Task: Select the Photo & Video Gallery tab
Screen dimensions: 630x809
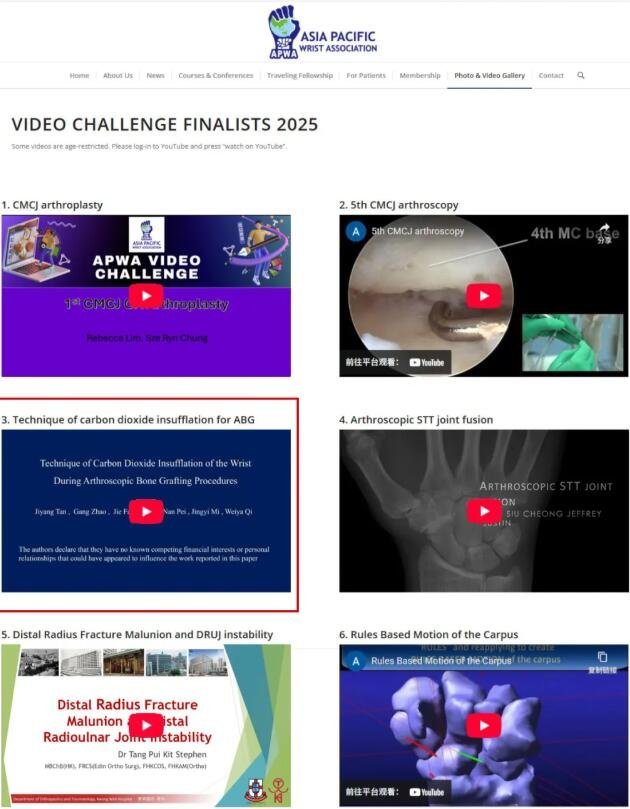Action: (489, 75)
